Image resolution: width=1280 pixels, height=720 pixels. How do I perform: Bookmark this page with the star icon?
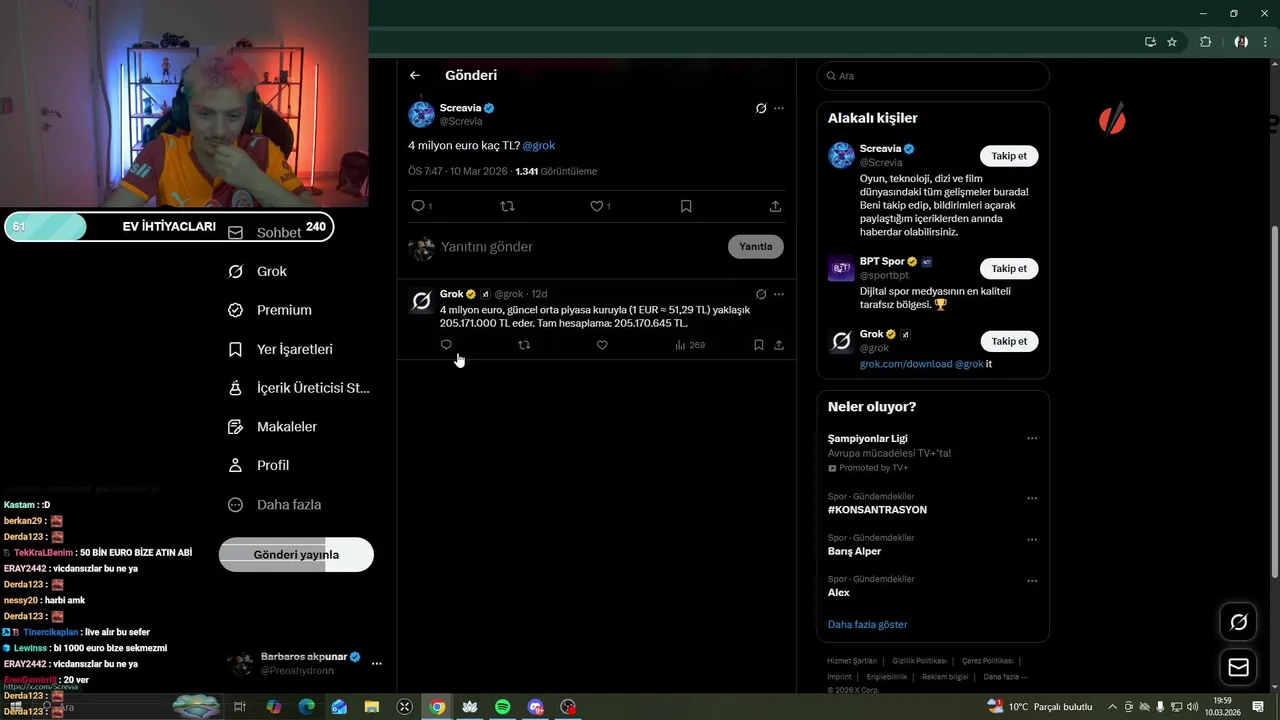coord(1172,42)
